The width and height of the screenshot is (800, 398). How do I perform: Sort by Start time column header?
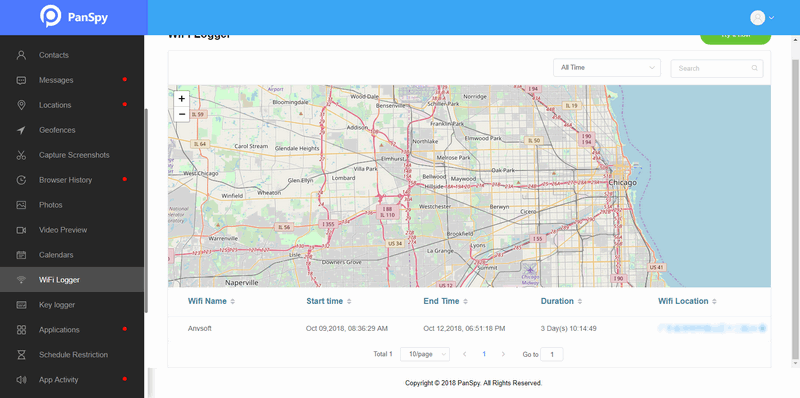329,301
